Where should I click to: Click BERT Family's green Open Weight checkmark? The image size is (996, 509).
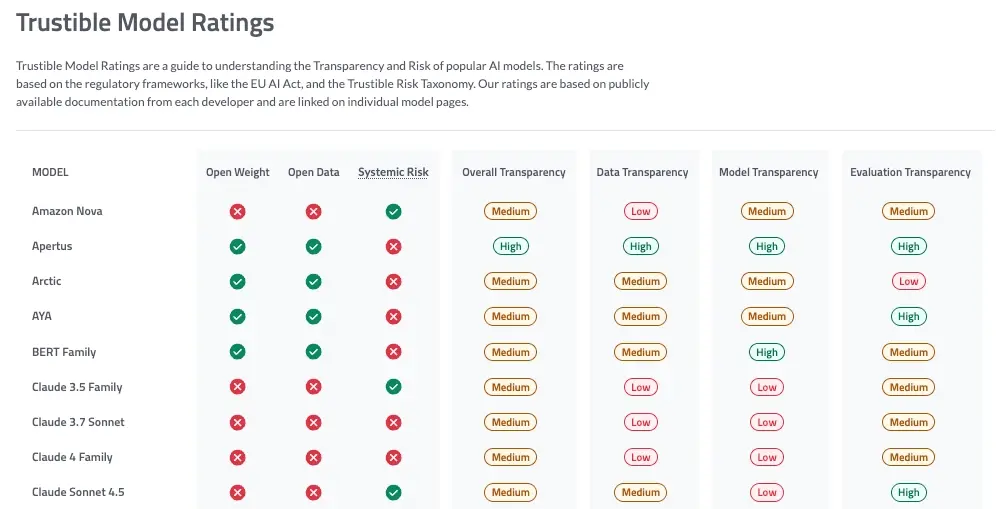[238, 352]
